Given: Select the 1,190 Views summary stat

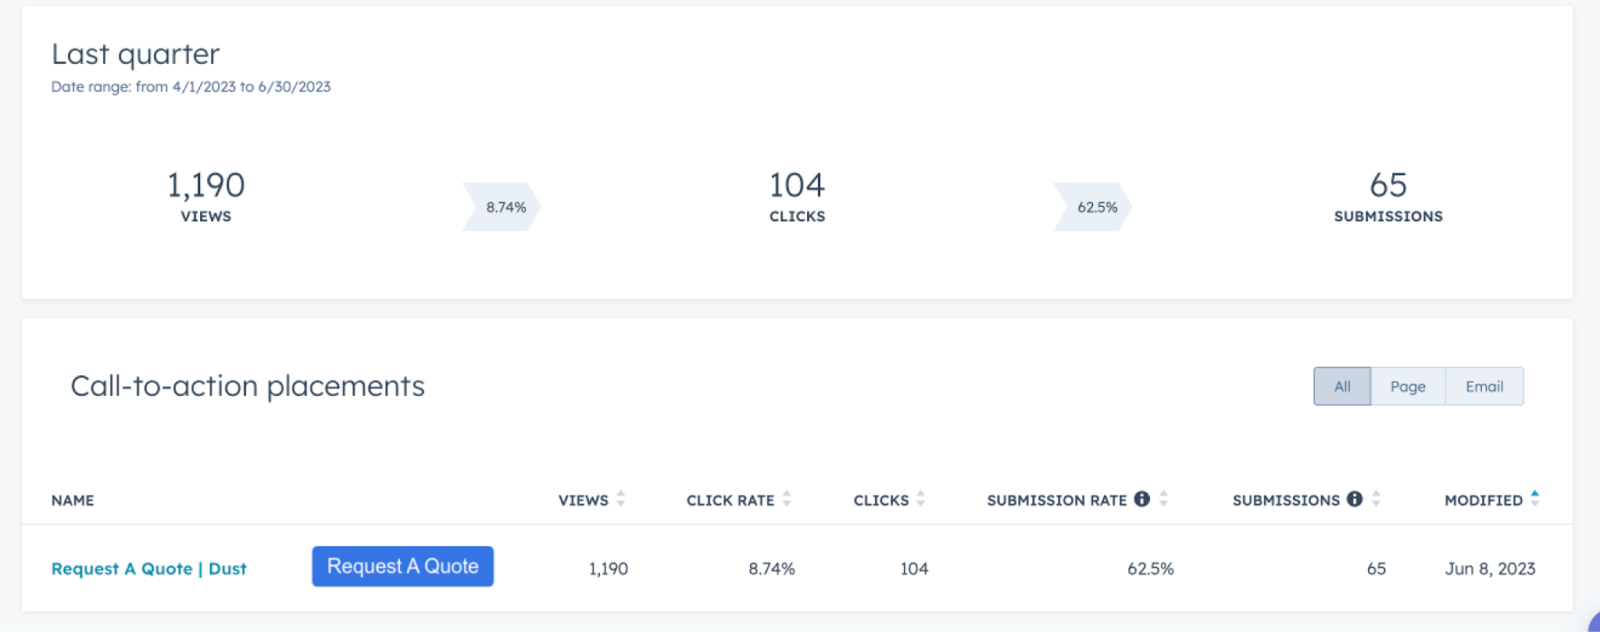Looking at the screenshot, I should 206,196.
